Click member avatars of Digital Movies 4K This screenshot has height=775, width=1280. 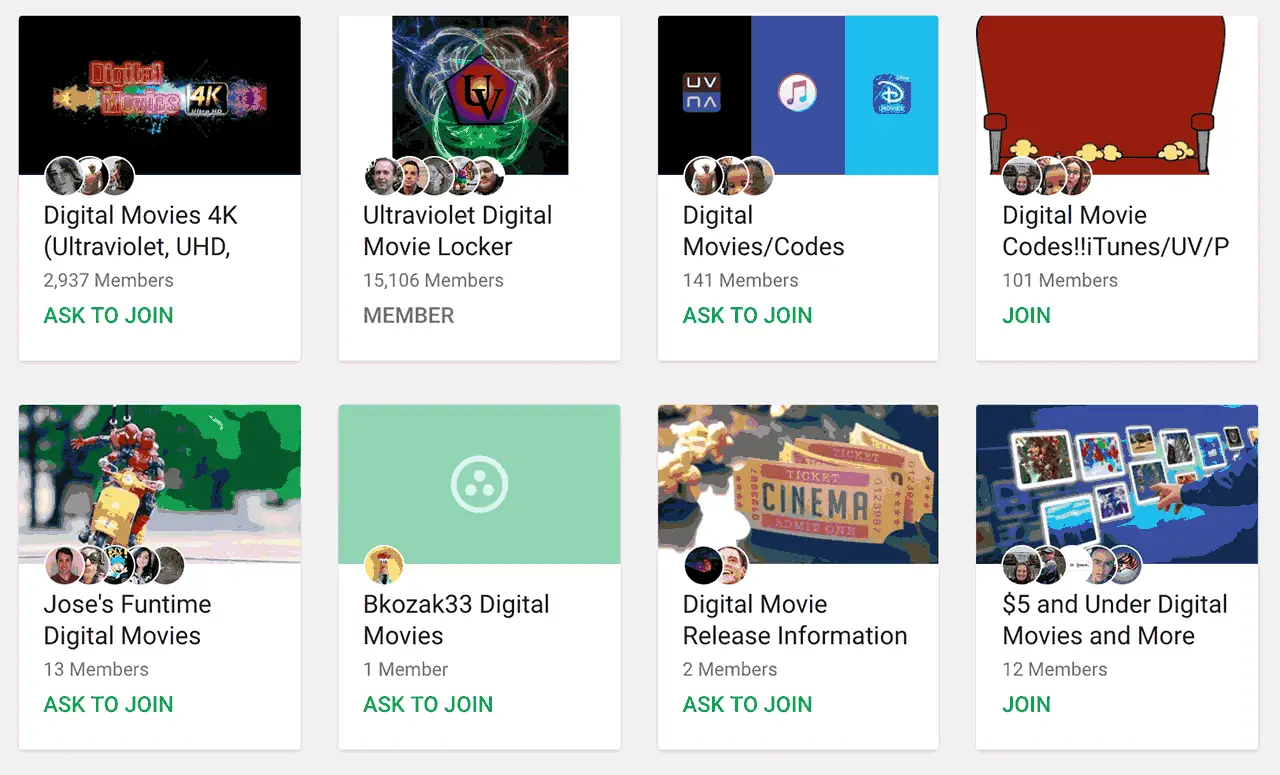click(x=90, y=176)
